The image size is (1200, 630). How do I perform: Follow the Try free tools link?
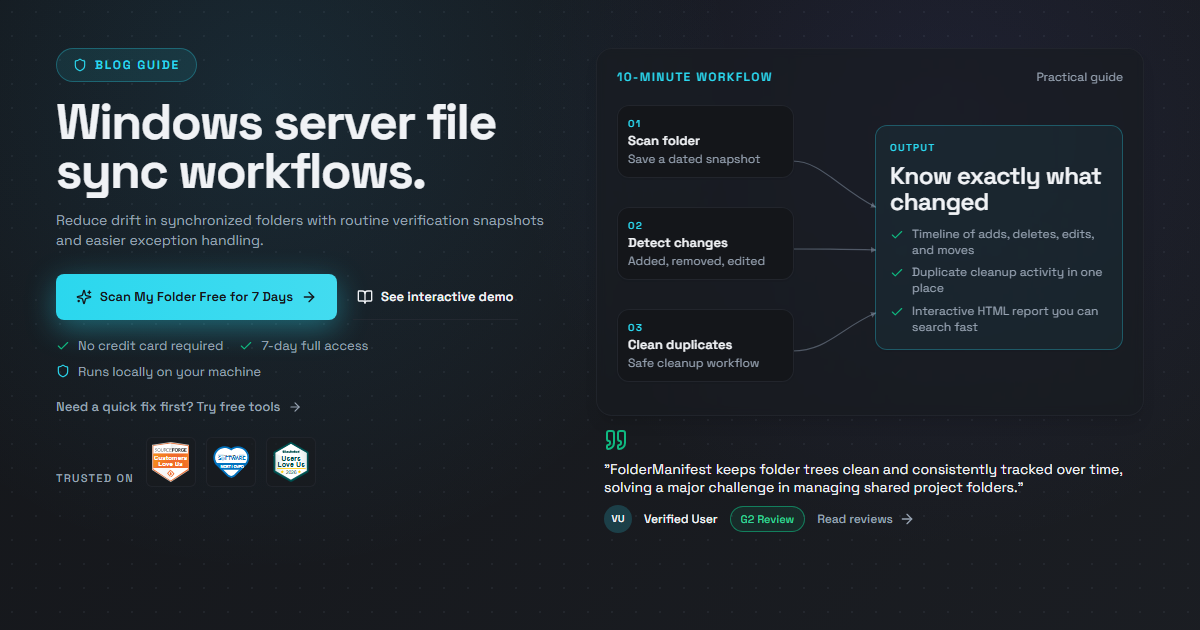click(x=179, y=407)
